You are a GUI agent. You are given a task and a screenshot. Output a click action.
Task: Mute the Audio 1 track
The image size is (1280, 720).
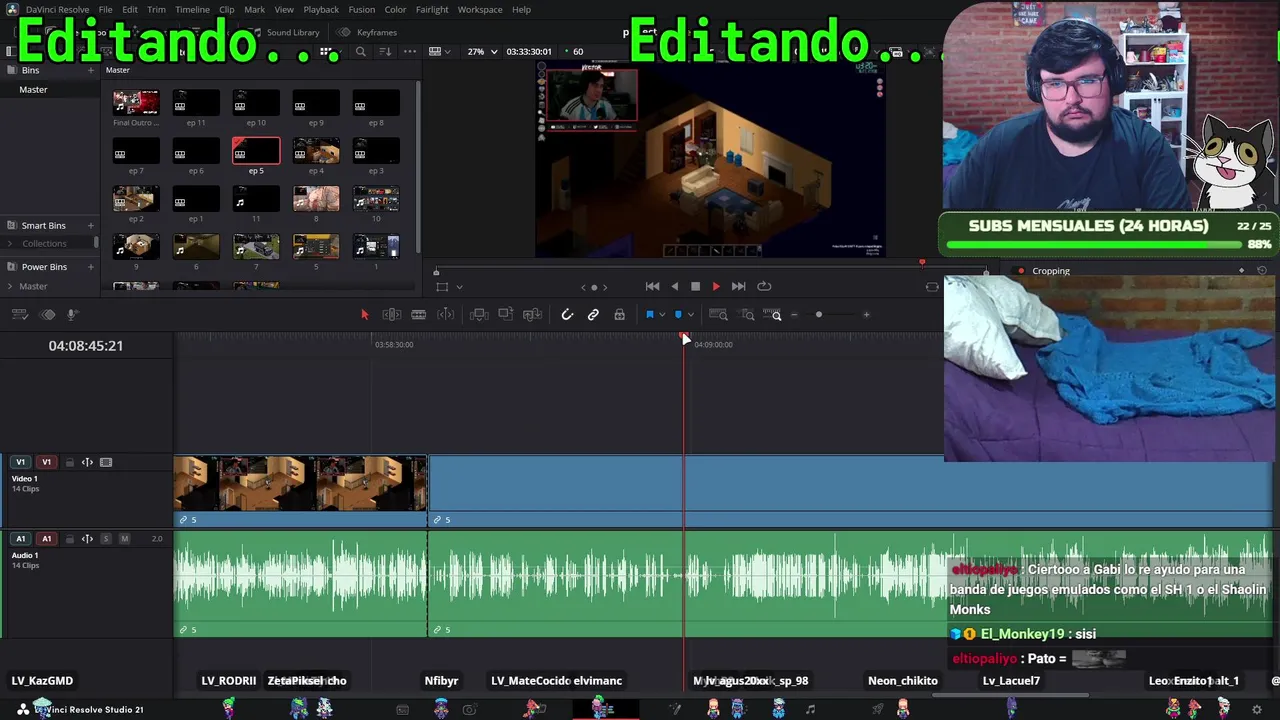[x=124, y=539]
